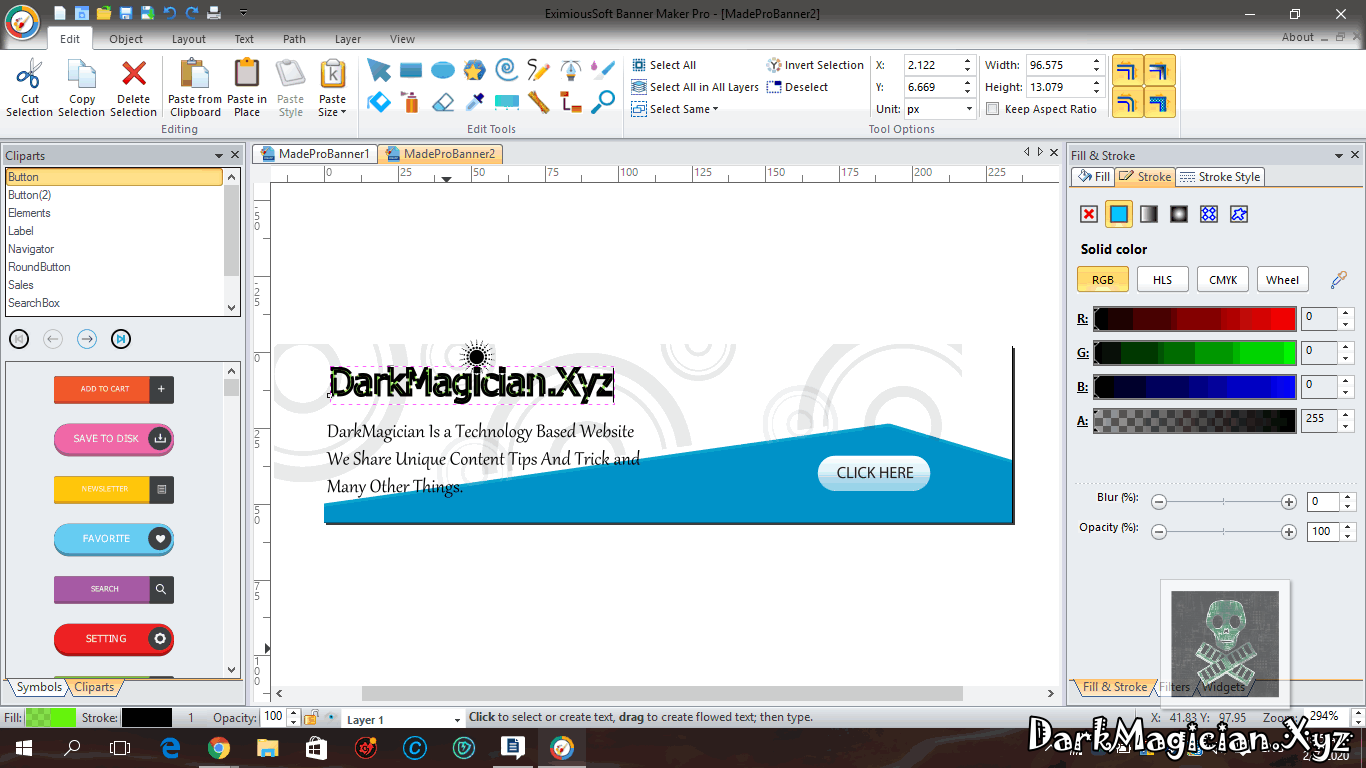The image size is (1366, 768).
Task: Increase Width value spinner
Action: pos(1097,60)
